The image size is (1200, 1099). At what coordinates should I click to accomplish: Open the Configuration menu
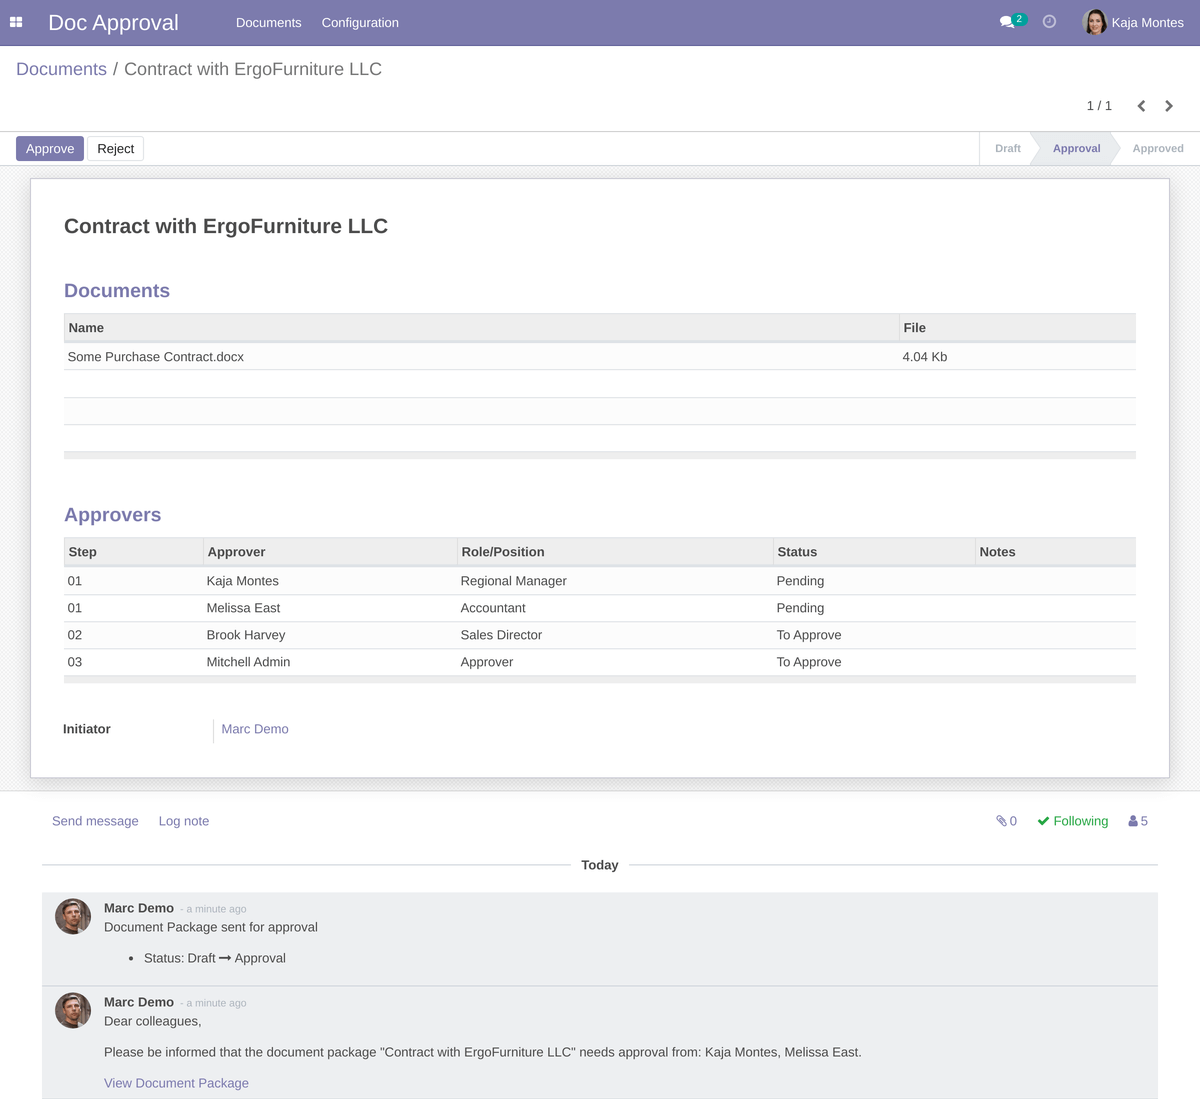(x=359, y=21)
